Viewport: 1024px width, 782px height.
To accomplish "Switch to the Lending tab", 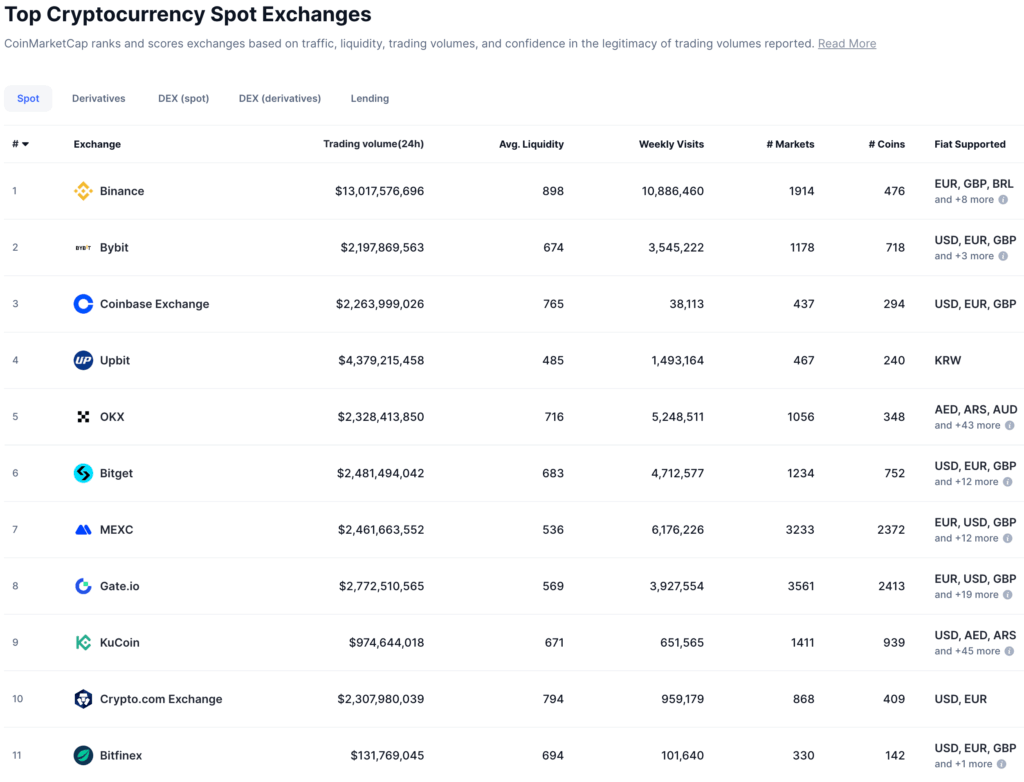I will click(369, 98).
